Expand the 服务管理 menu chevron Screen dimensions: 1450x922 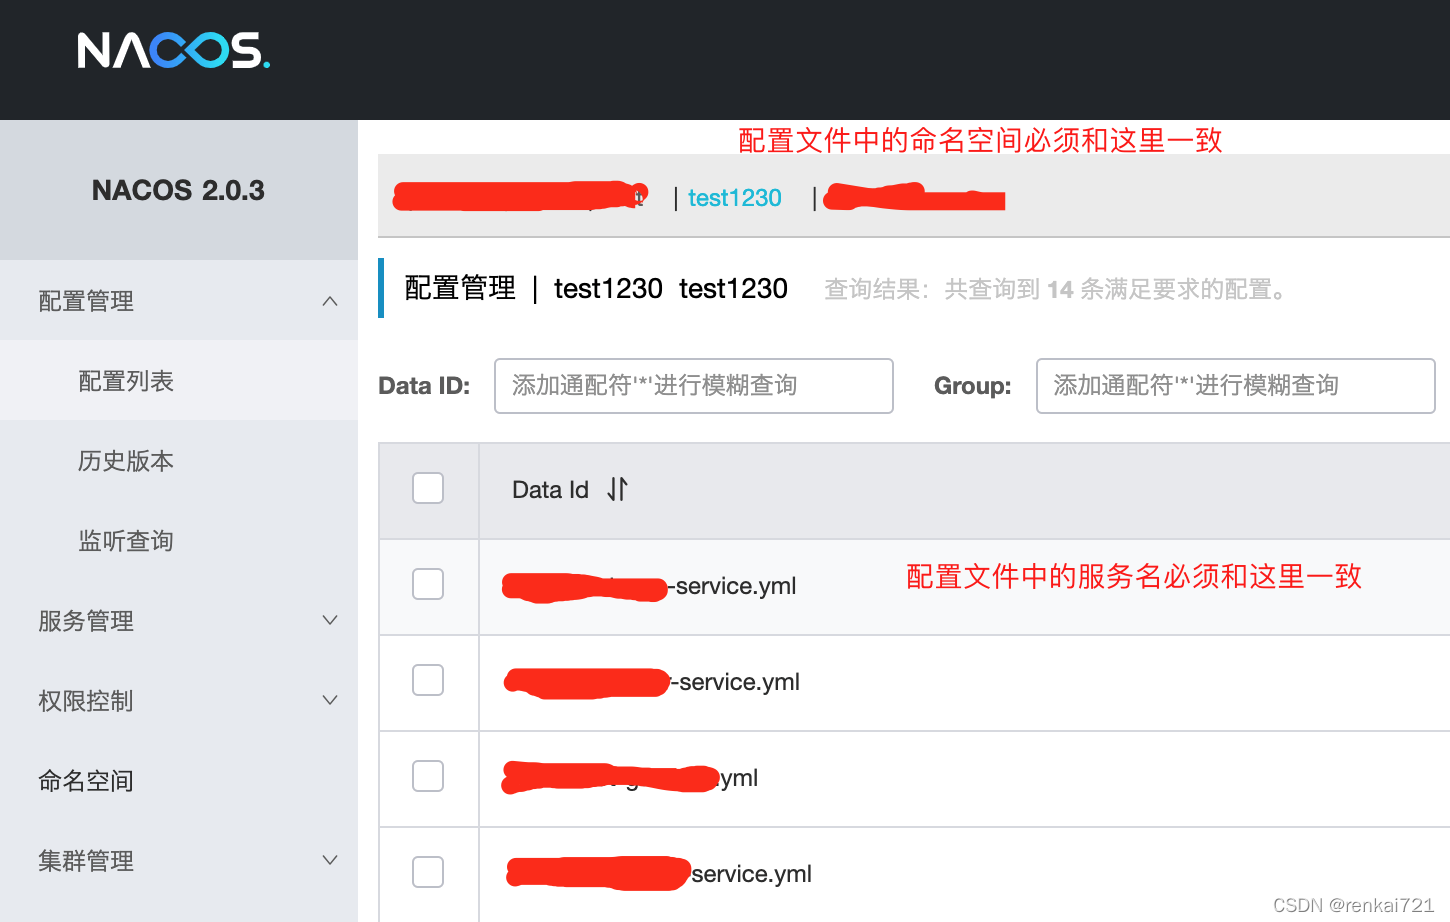(330, 620)
